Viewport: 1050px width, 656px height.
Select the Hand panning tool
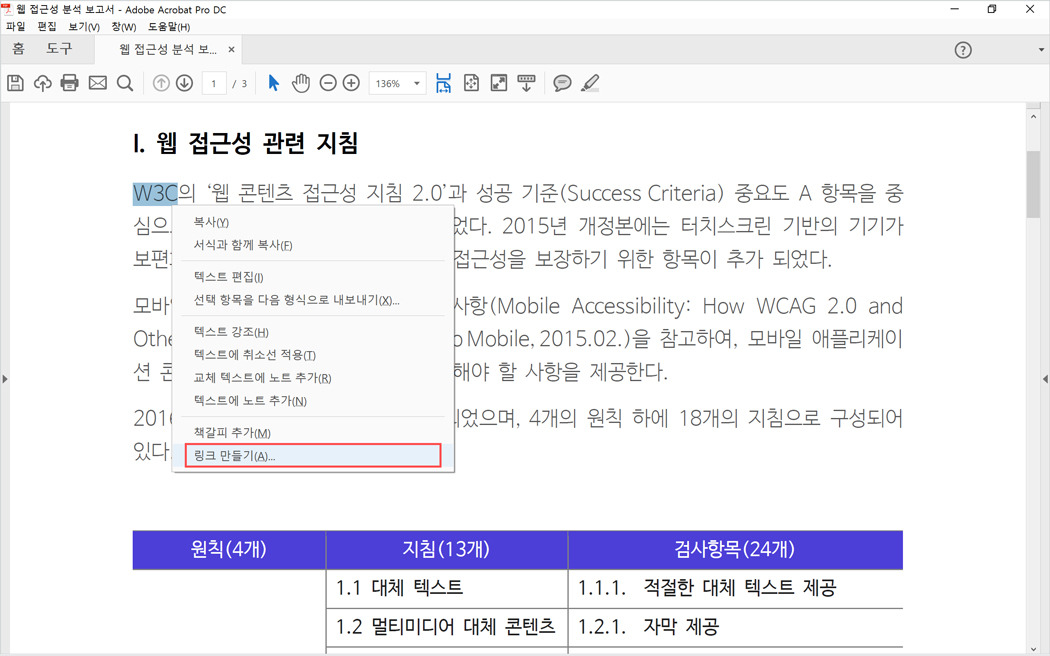click(301, 83)
